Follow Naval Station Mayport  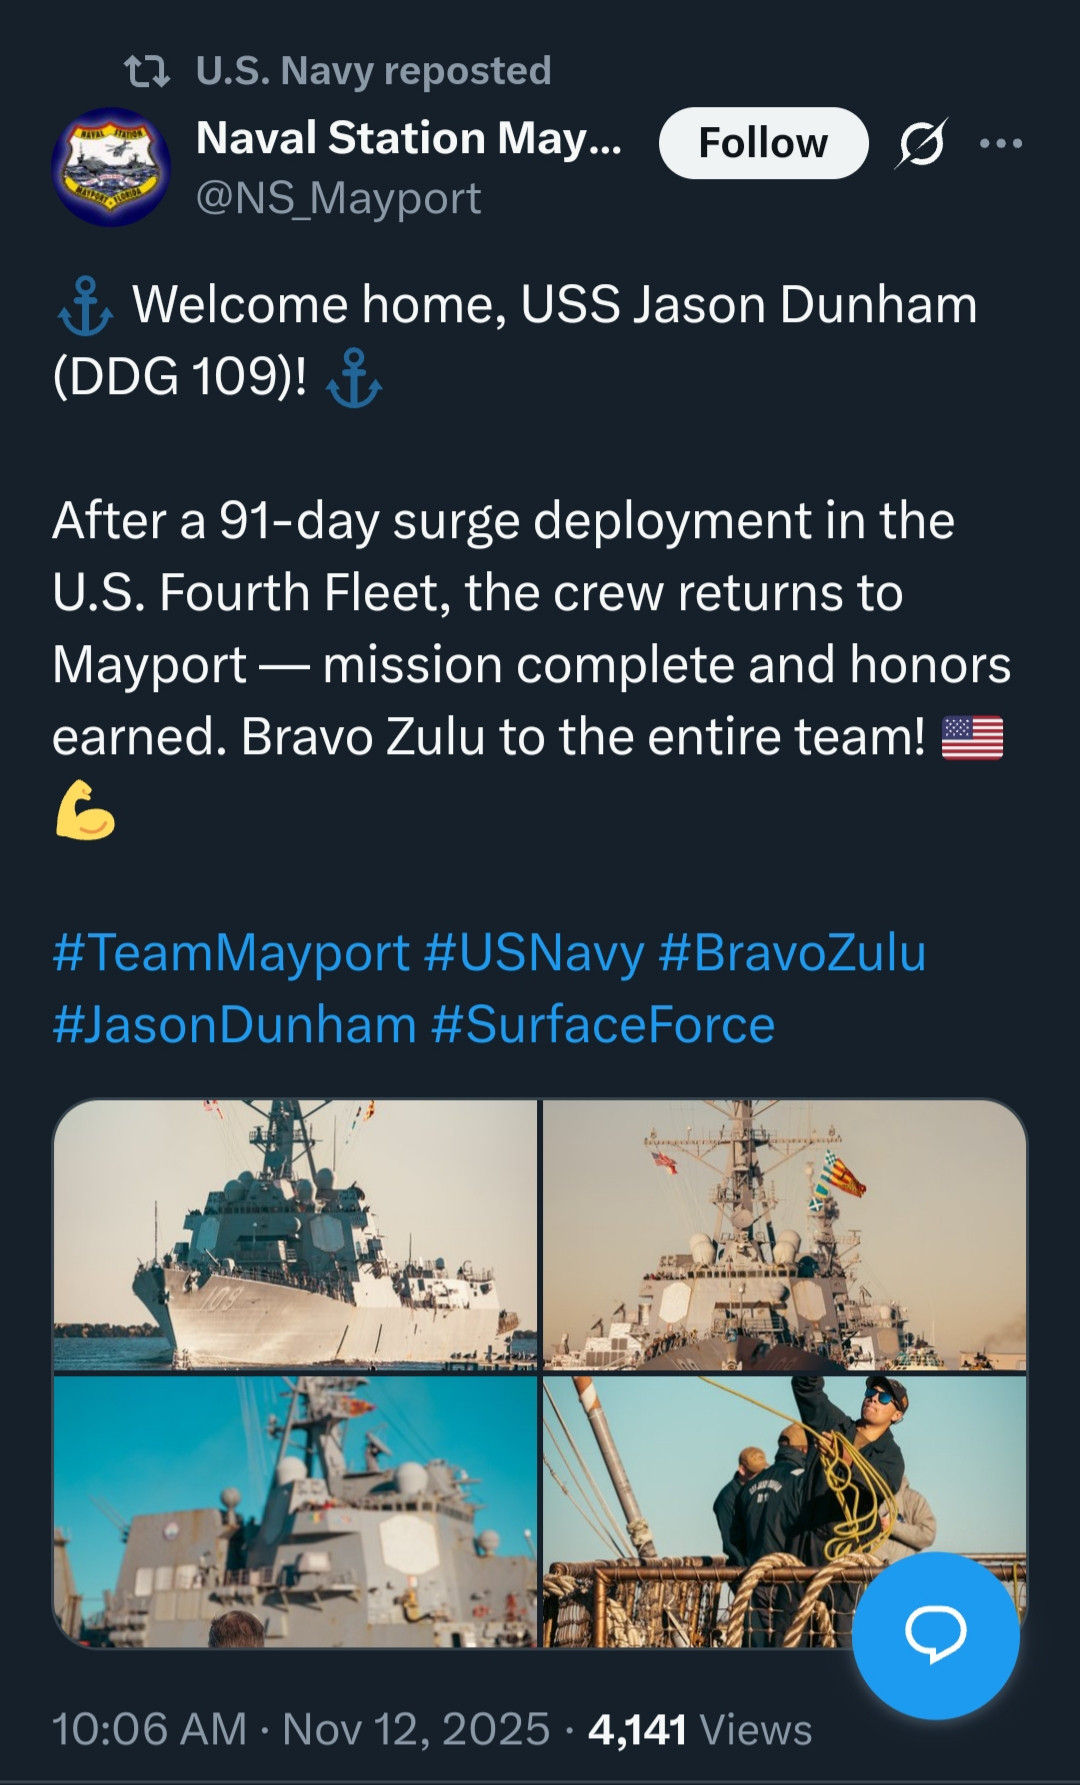click(763, 143)
